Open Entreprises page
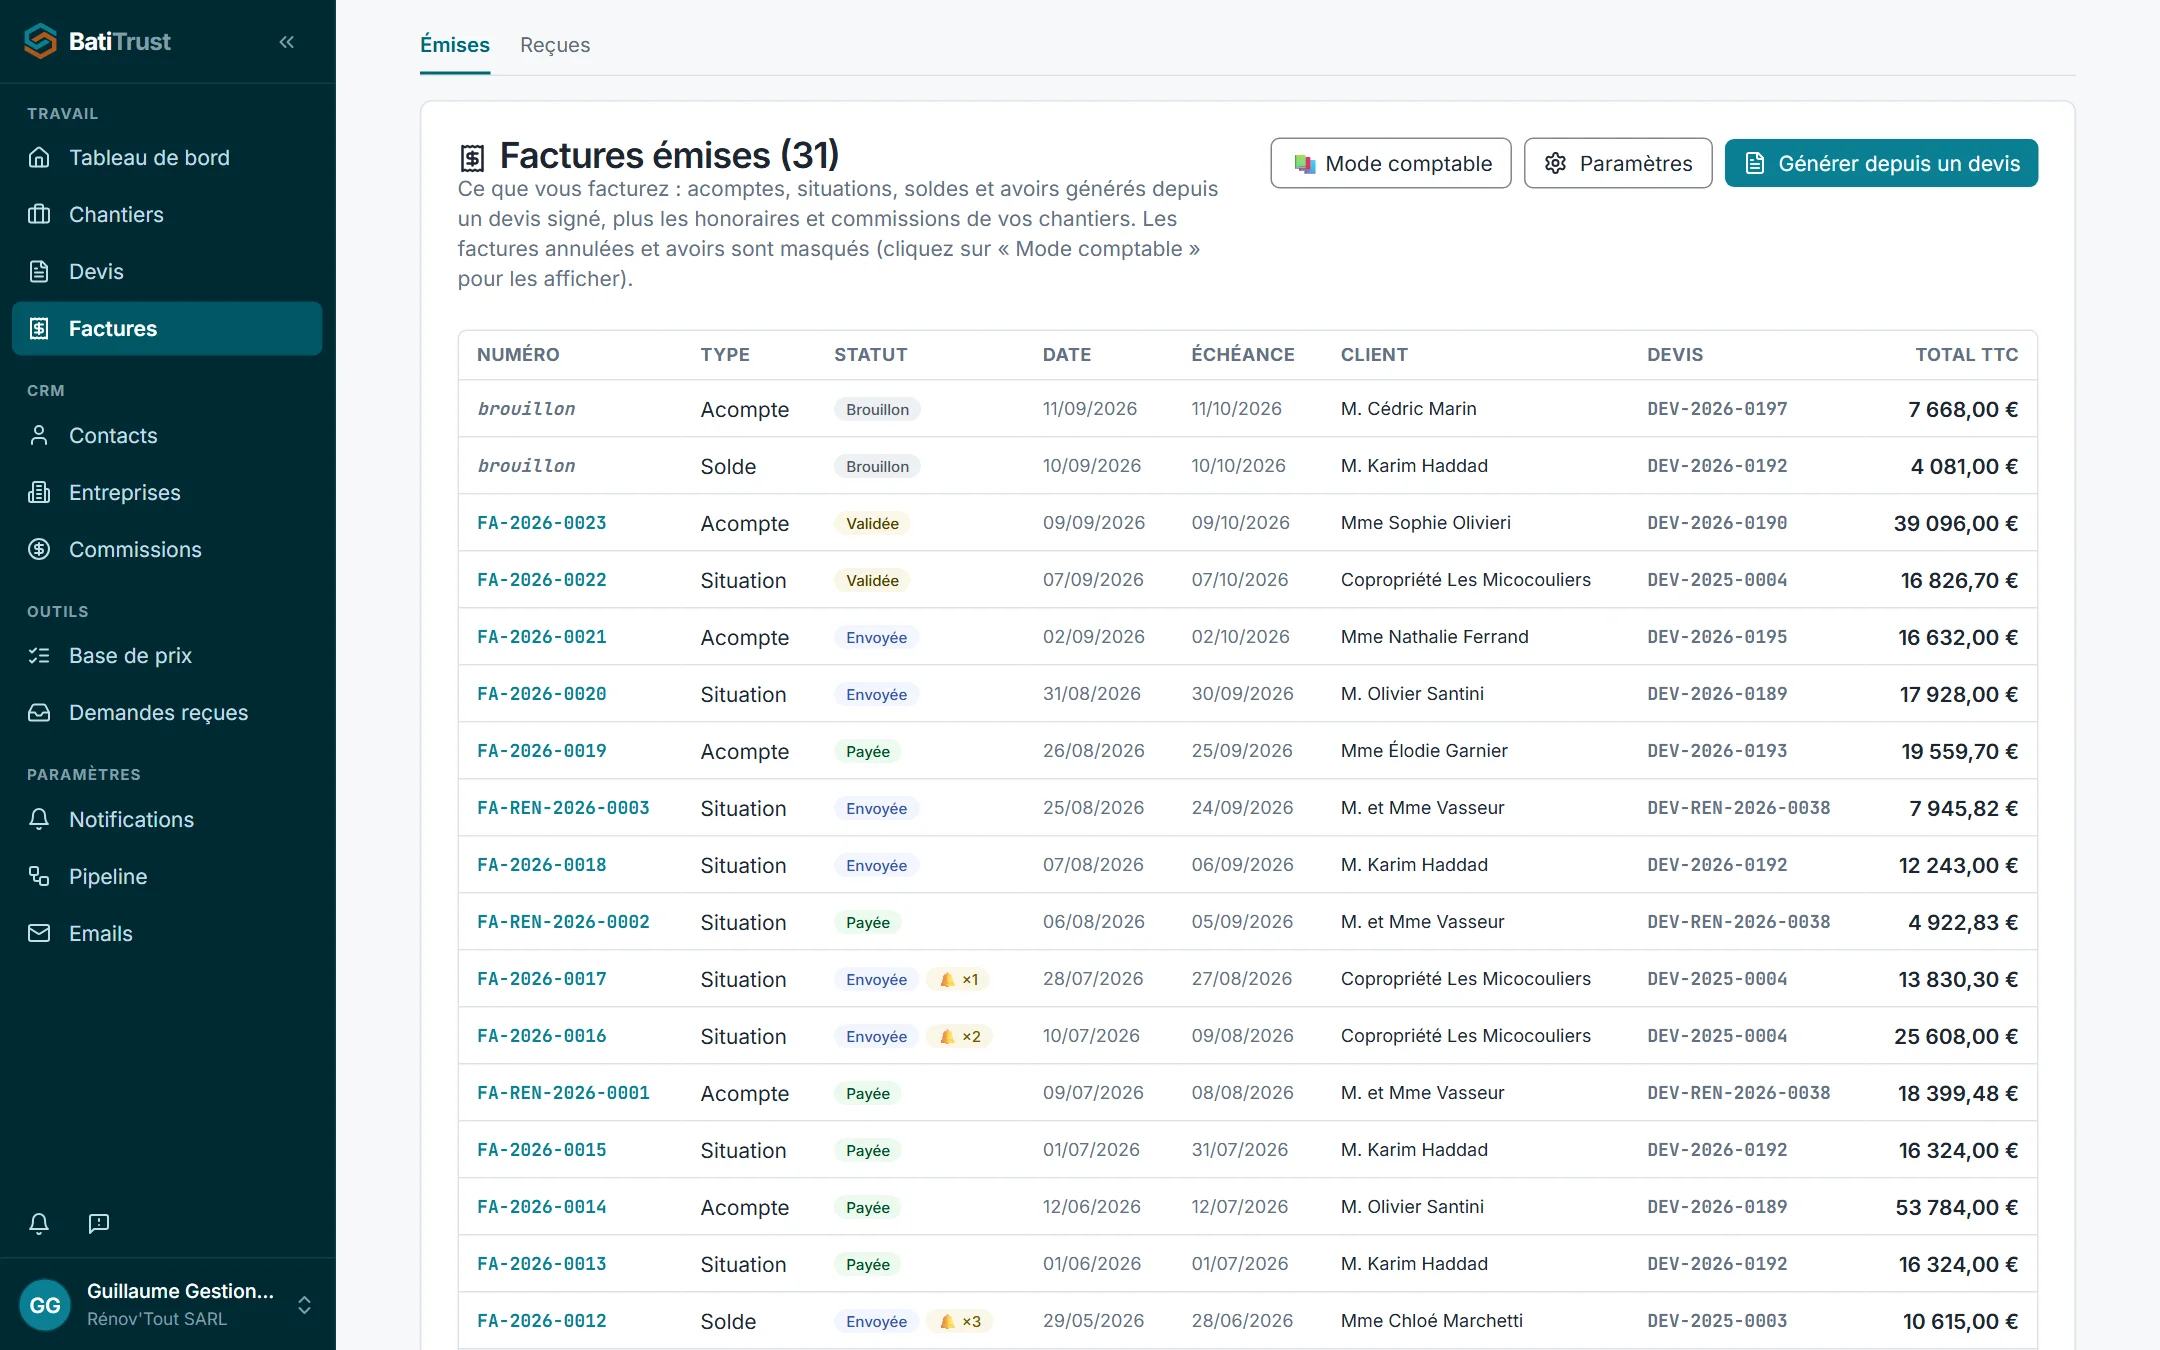The height and width of the screenshot is (1350, 2160). (x=167, y=493)
